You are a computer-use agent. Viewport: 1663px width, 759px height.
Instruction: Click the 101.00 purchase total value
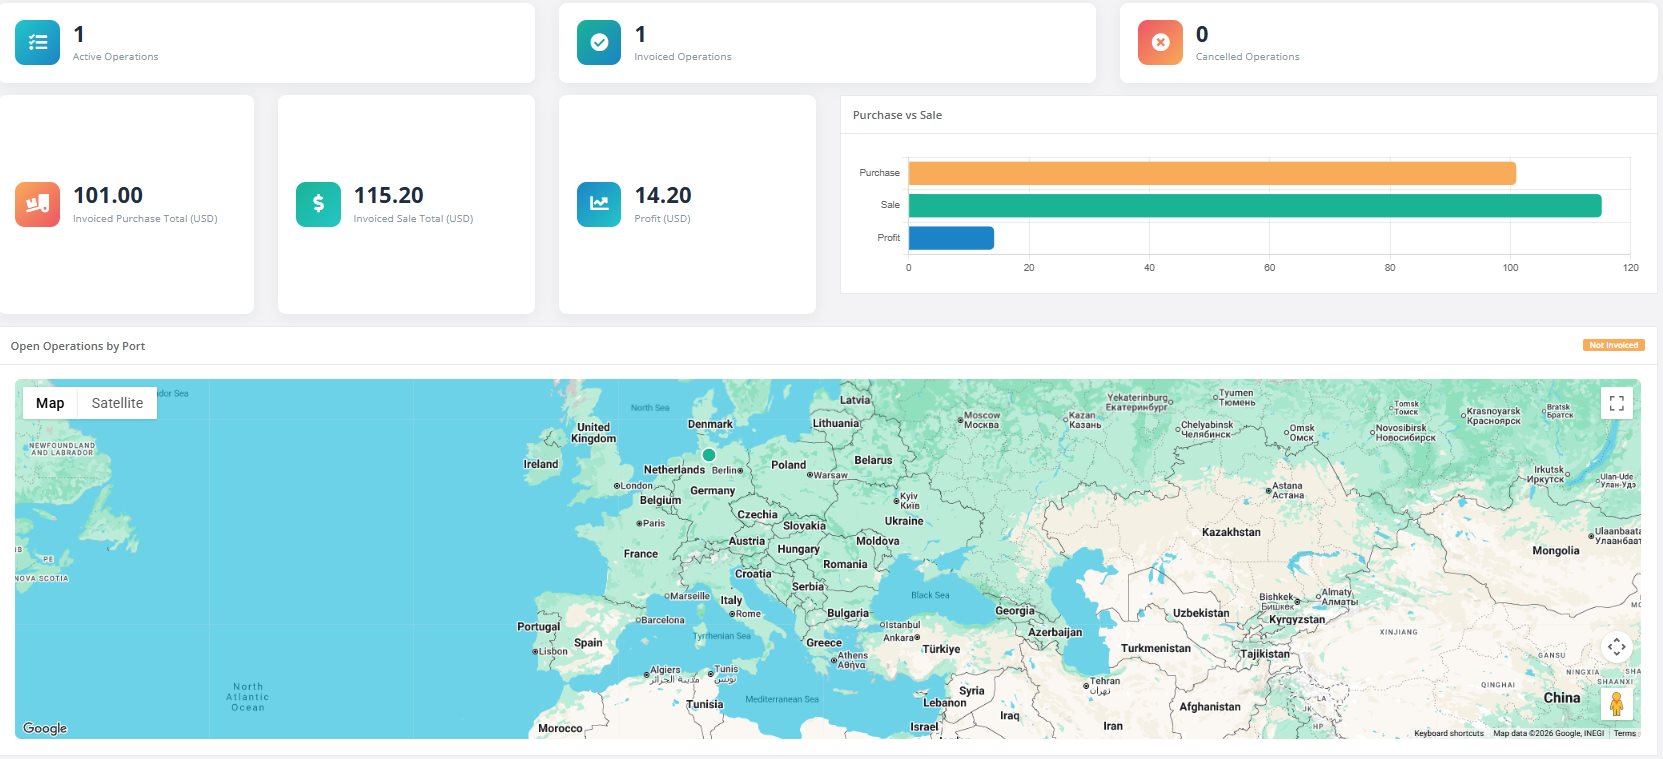click(x=108, y=195)
